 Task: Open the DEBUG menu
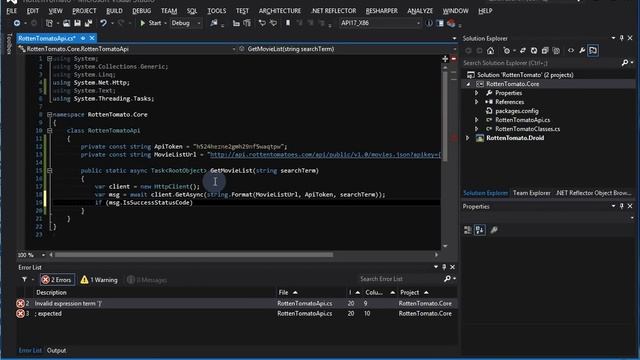click(x=142, y=11)
